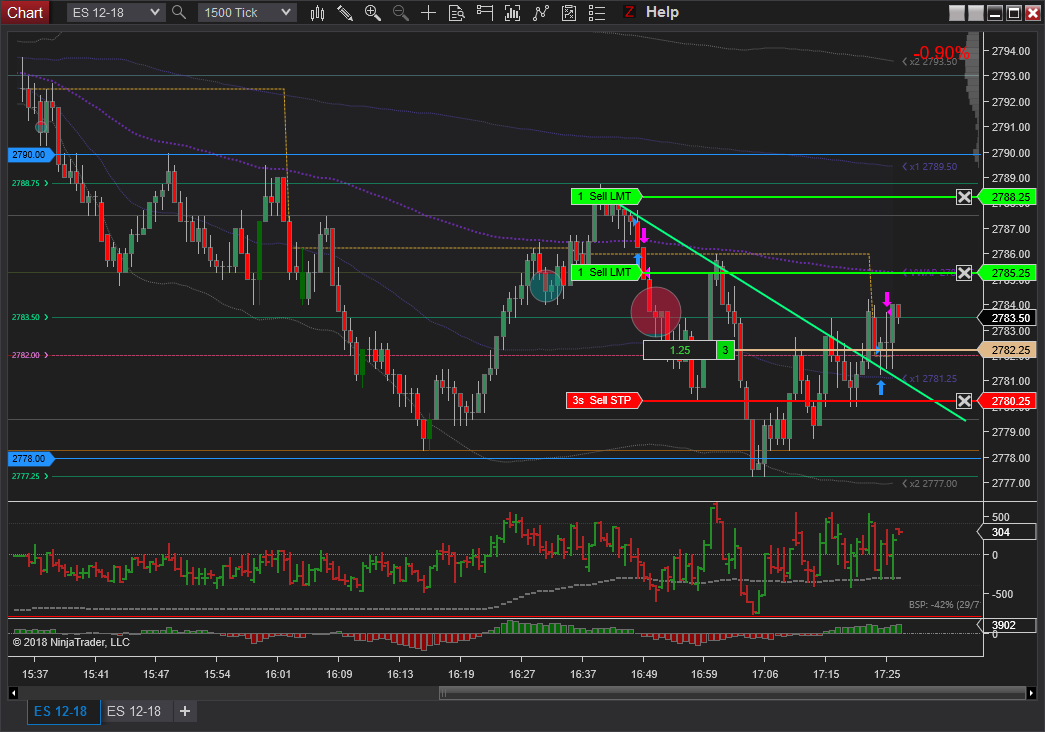Image resolution: width=1045 pixels, height=732 pixels.
Task: Switch to the second ES 12-18 tab
Action: [x=134, y=711]
